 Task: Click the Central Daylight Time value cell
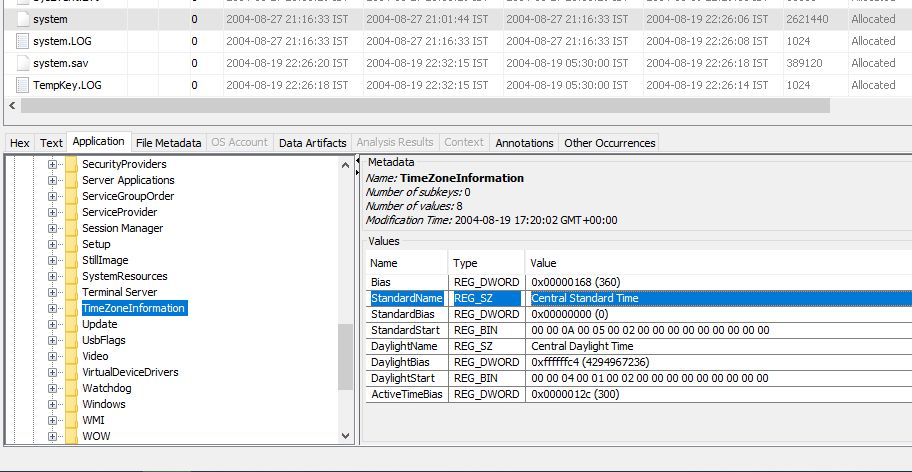click(x=718, y=346)
